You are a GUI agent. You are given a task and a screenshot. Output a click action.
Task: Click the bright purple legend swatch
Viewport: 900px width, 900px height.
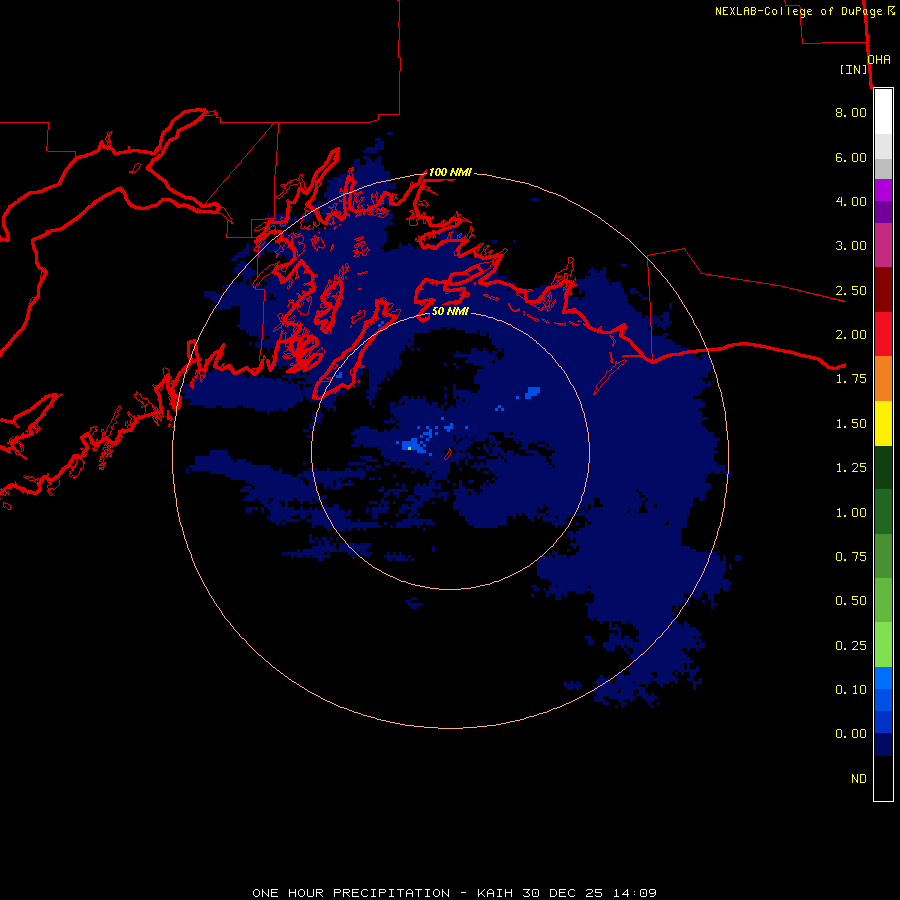(x=883, y=190)
